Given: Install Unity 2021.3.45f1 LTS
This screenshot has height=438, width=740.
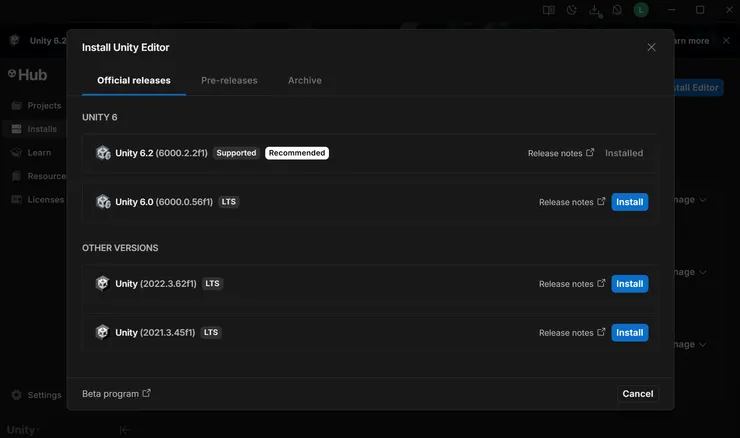Looking at the screenshot, I should coord(630,333).
